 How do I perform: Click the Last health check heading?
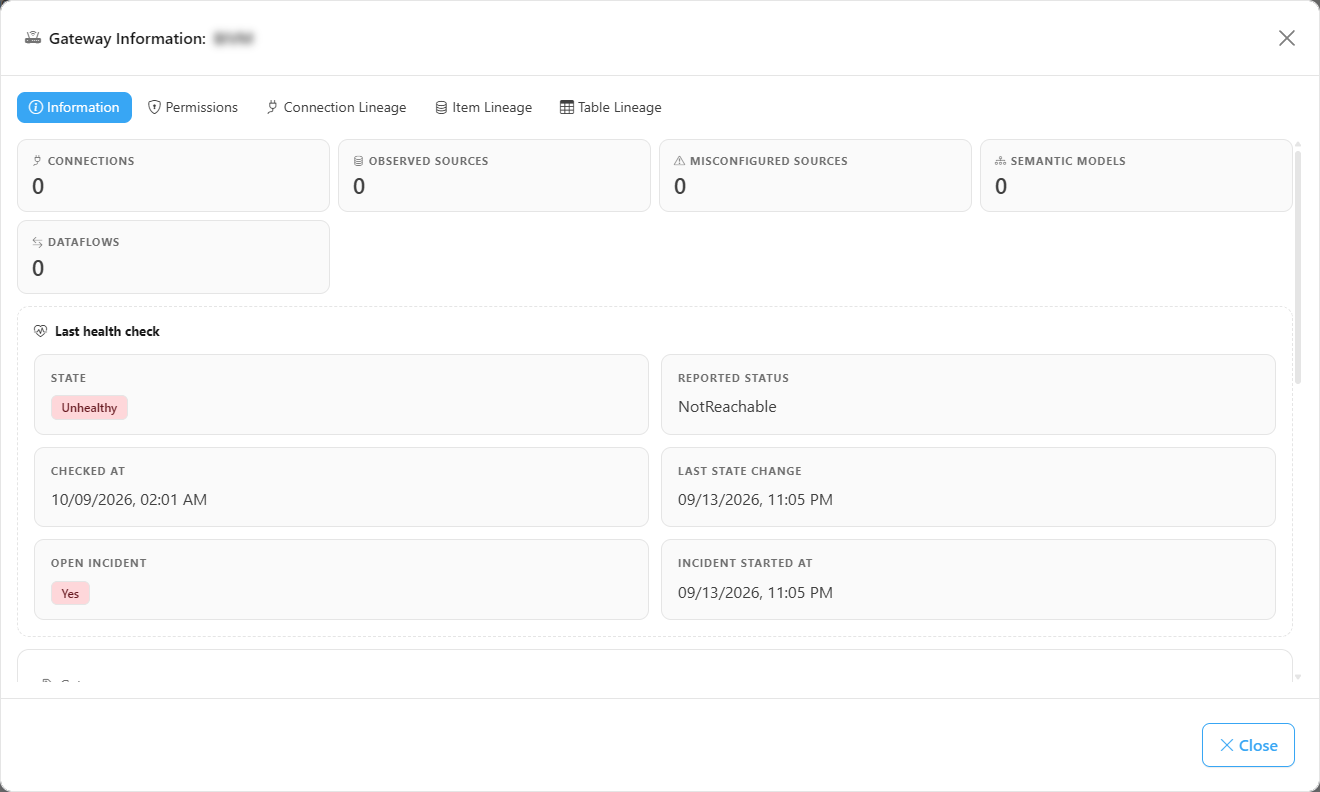pos(107,331)
